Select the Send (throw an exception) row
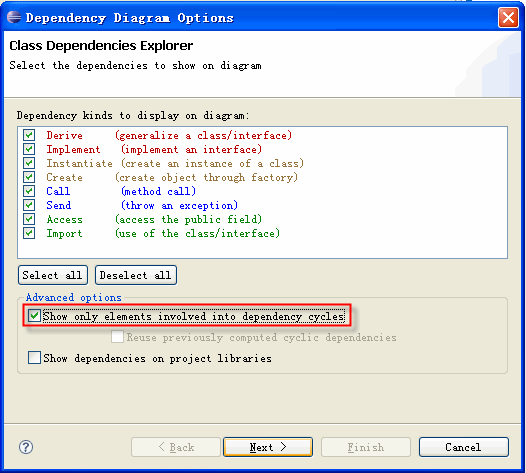526x473 pixels. pyautogui.click(x=142, y=205)
